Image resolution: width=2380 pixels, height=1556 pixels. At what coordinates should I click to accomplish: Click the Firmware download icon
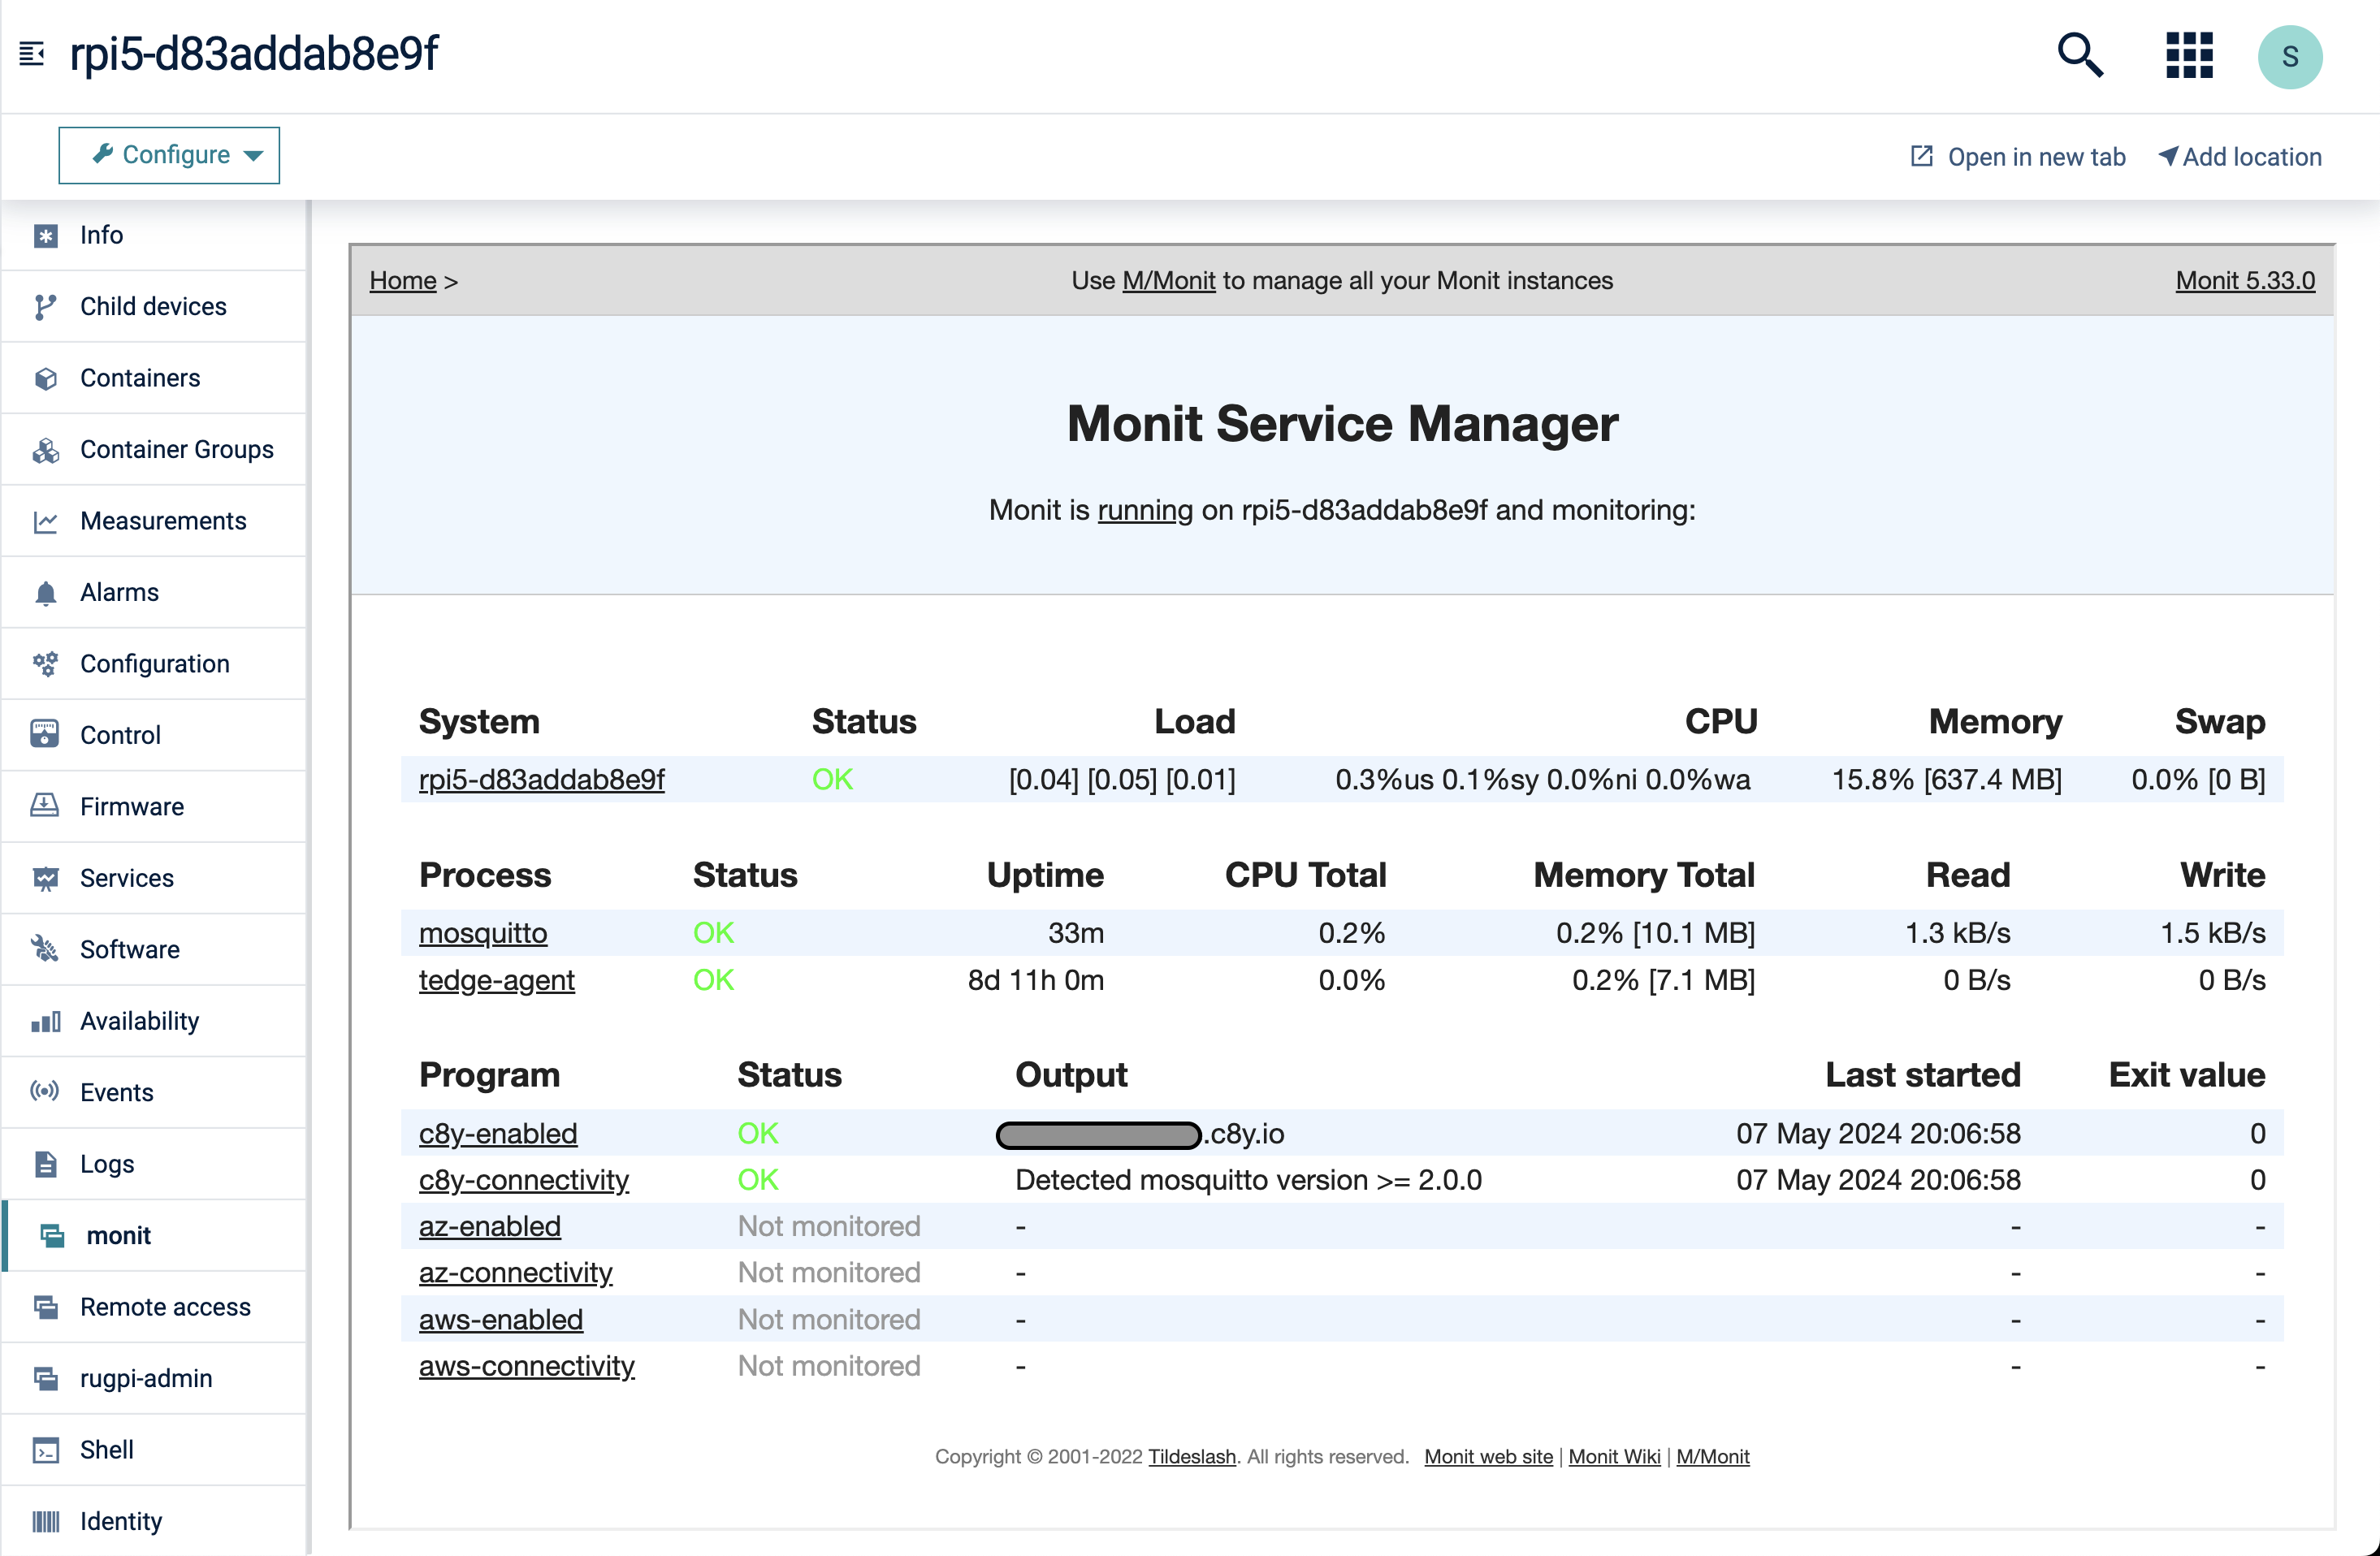pos(45,806)
